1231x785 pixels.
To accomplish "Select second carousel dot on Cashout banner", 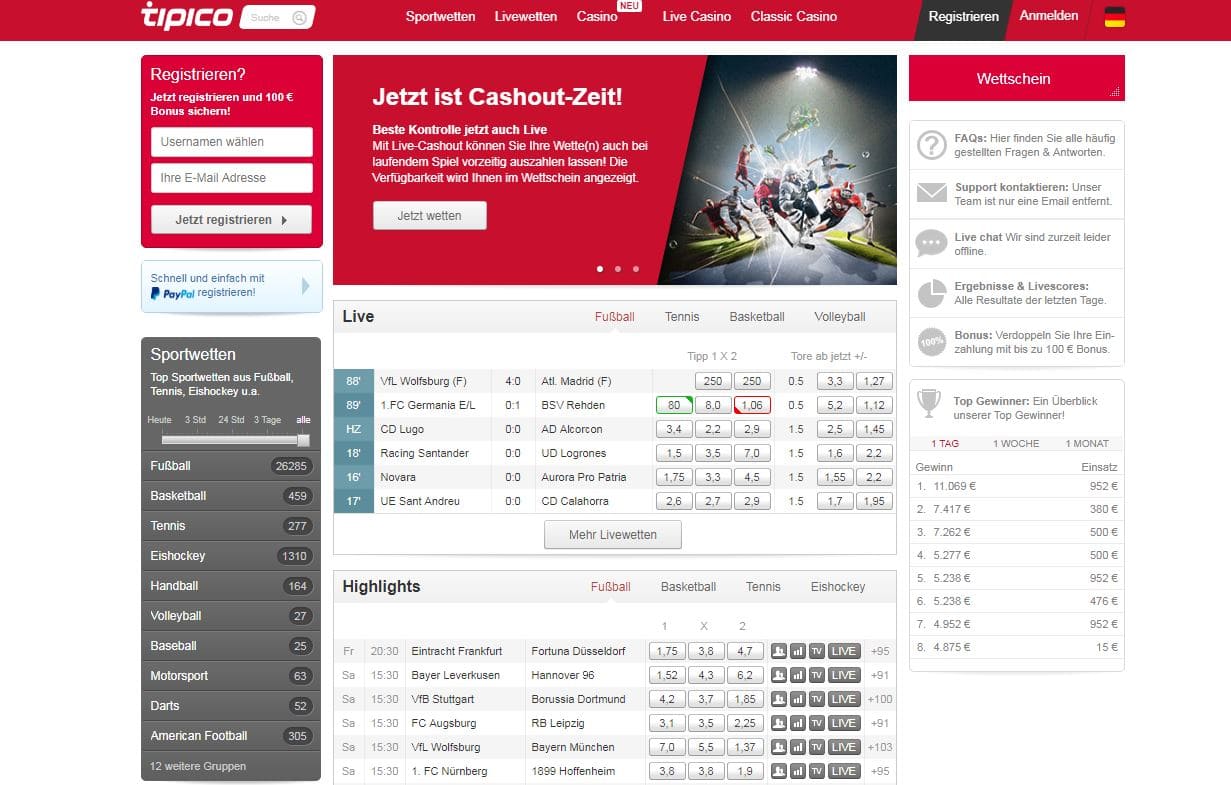I will [x=618, y=268].
